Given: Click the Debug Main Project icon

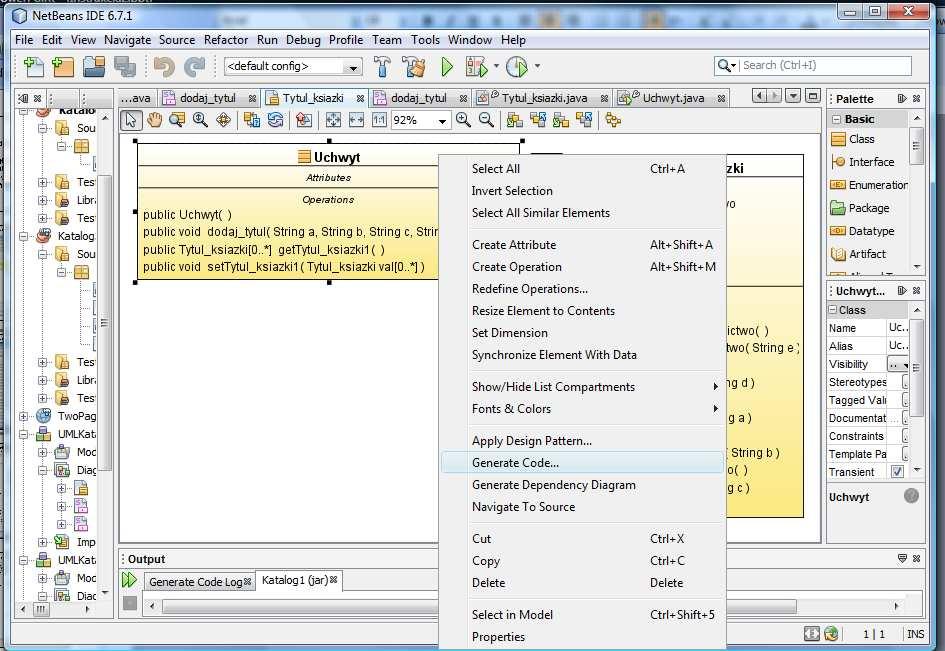Looking at the screenshot, I should click(476, 66).
